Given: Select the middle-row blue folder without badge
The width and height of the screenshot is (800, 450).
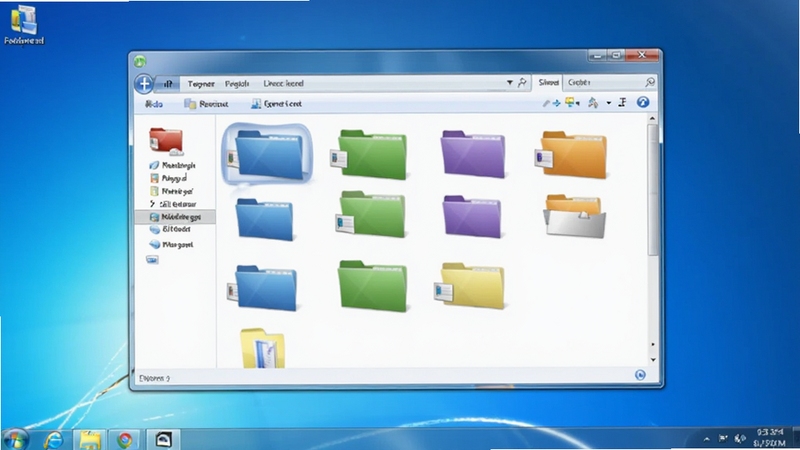Looking at the screenshot, I should tap(264, 219).
